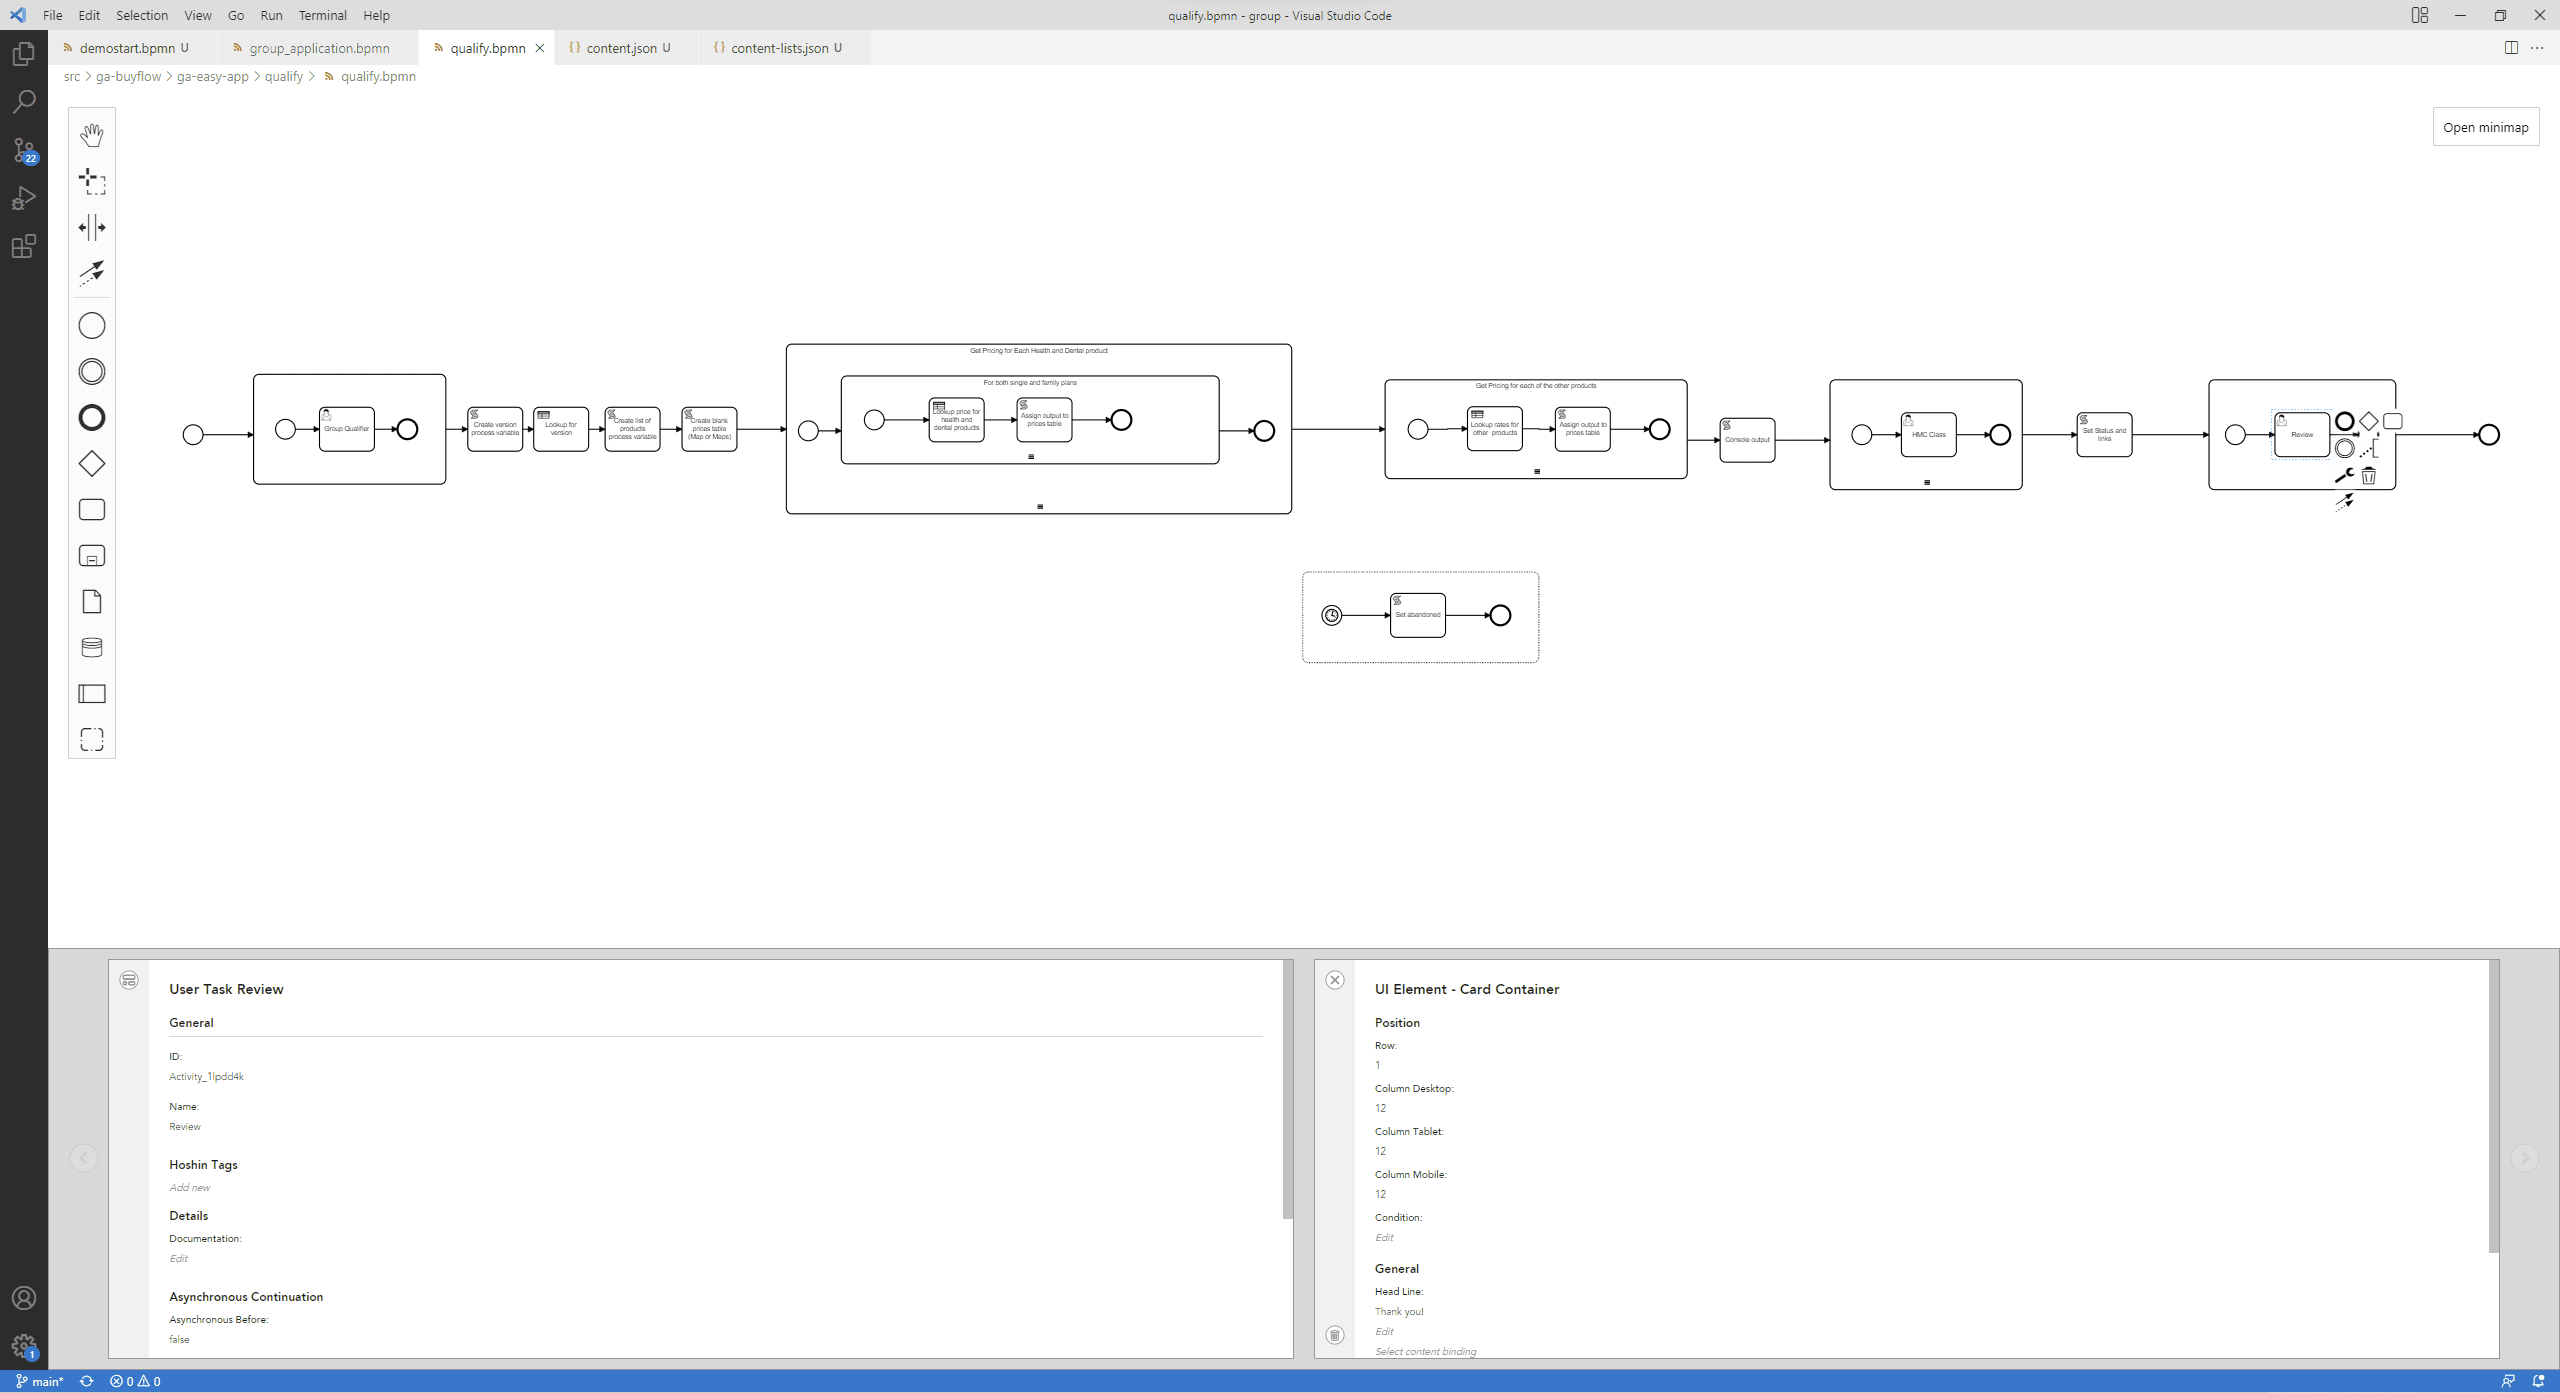Select the lasso tool in the palette
Viewport: 2560px width, 1393px height.
point(92,181)
